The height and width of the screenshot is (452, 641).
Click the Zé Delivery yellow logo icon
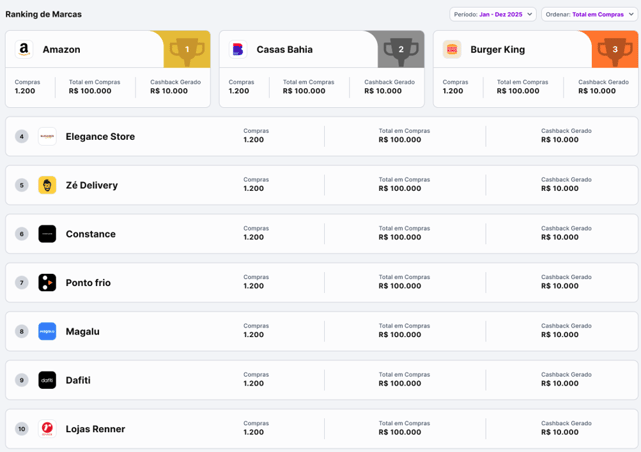[x=47, y=185]
